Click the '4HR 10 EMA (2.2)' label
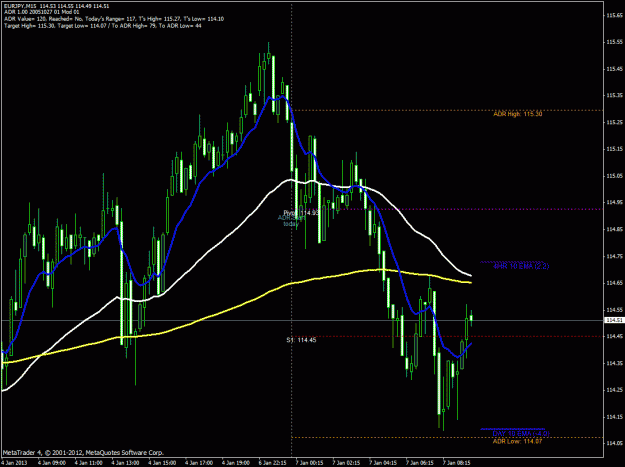The image size is (625, 467). 521,266
